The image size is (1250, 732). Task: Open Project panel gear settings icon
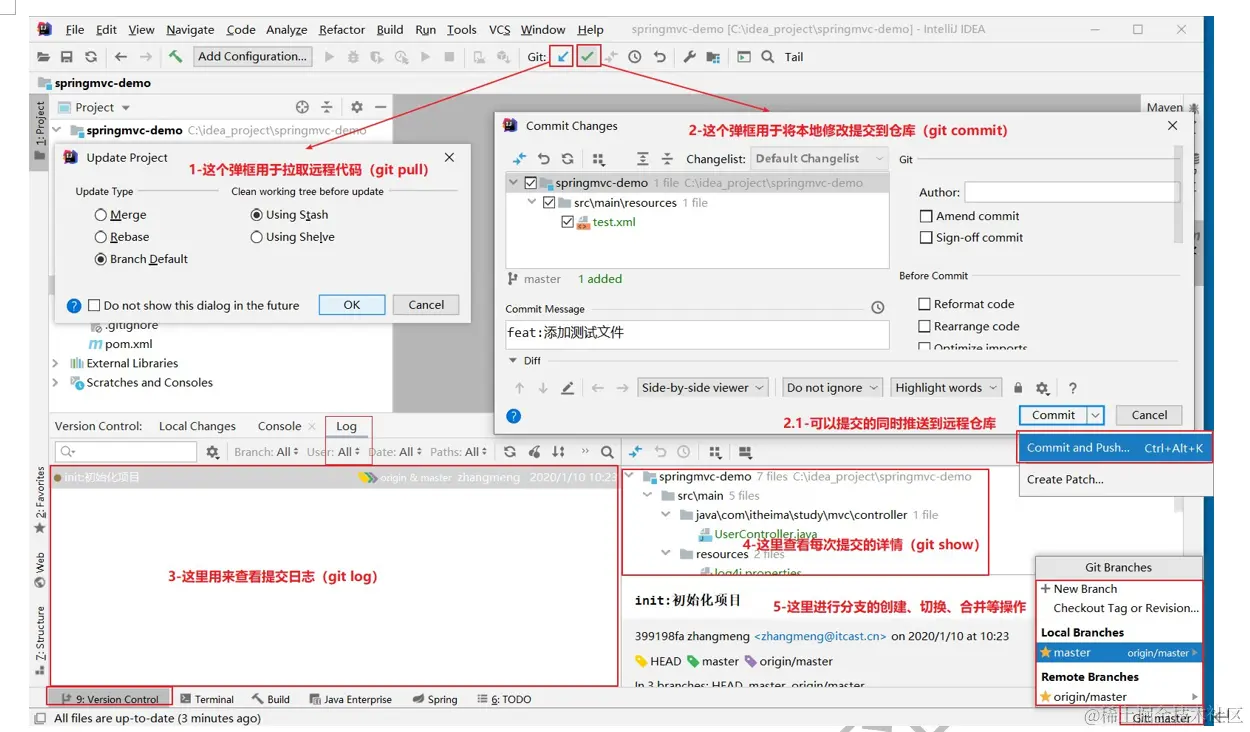point(357,107)
